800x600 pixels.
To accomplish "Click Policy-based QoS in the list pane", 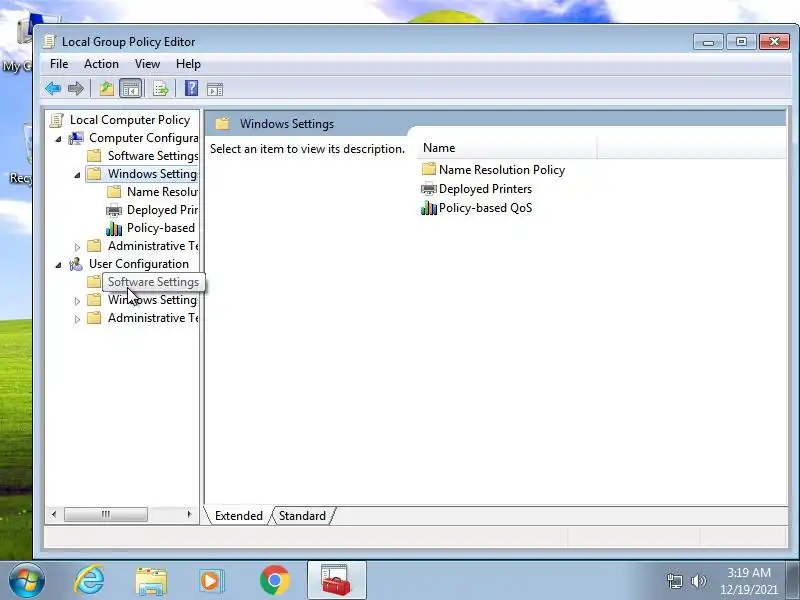I will [x=485, y=208].
